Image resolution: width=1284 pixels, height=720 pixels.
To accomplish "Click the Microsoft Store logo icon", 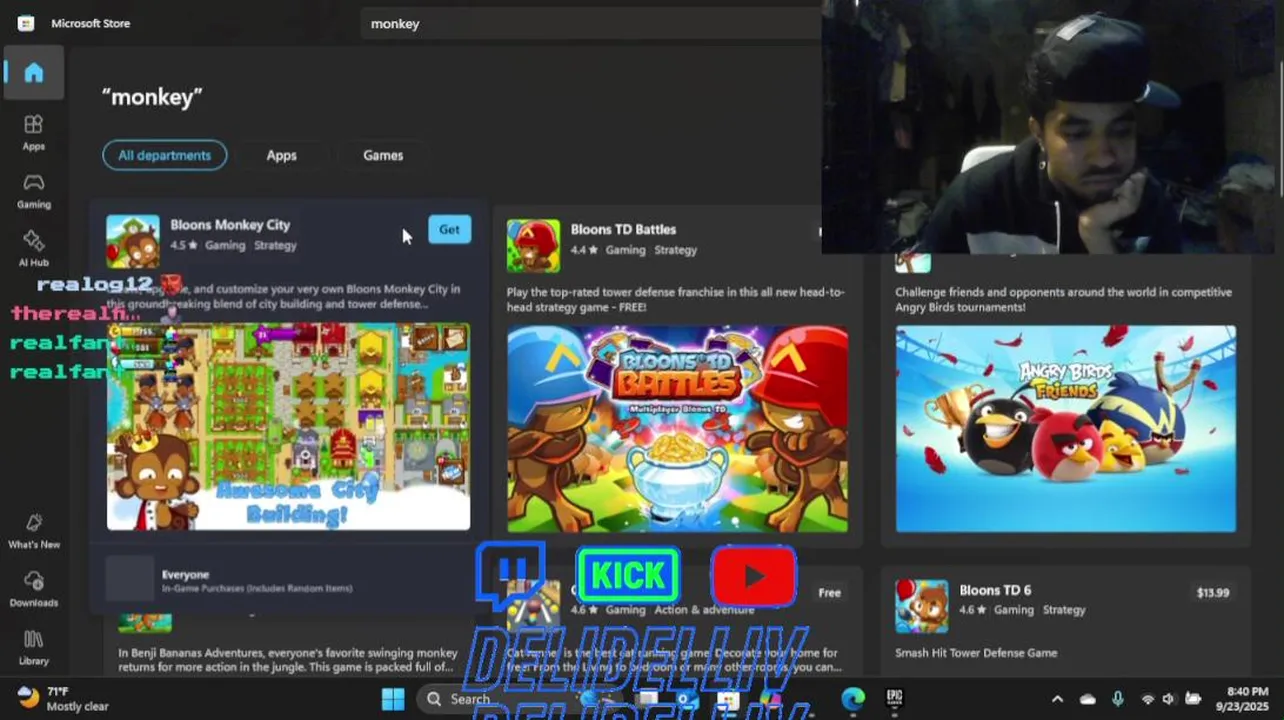I will (x=26, y=23).
